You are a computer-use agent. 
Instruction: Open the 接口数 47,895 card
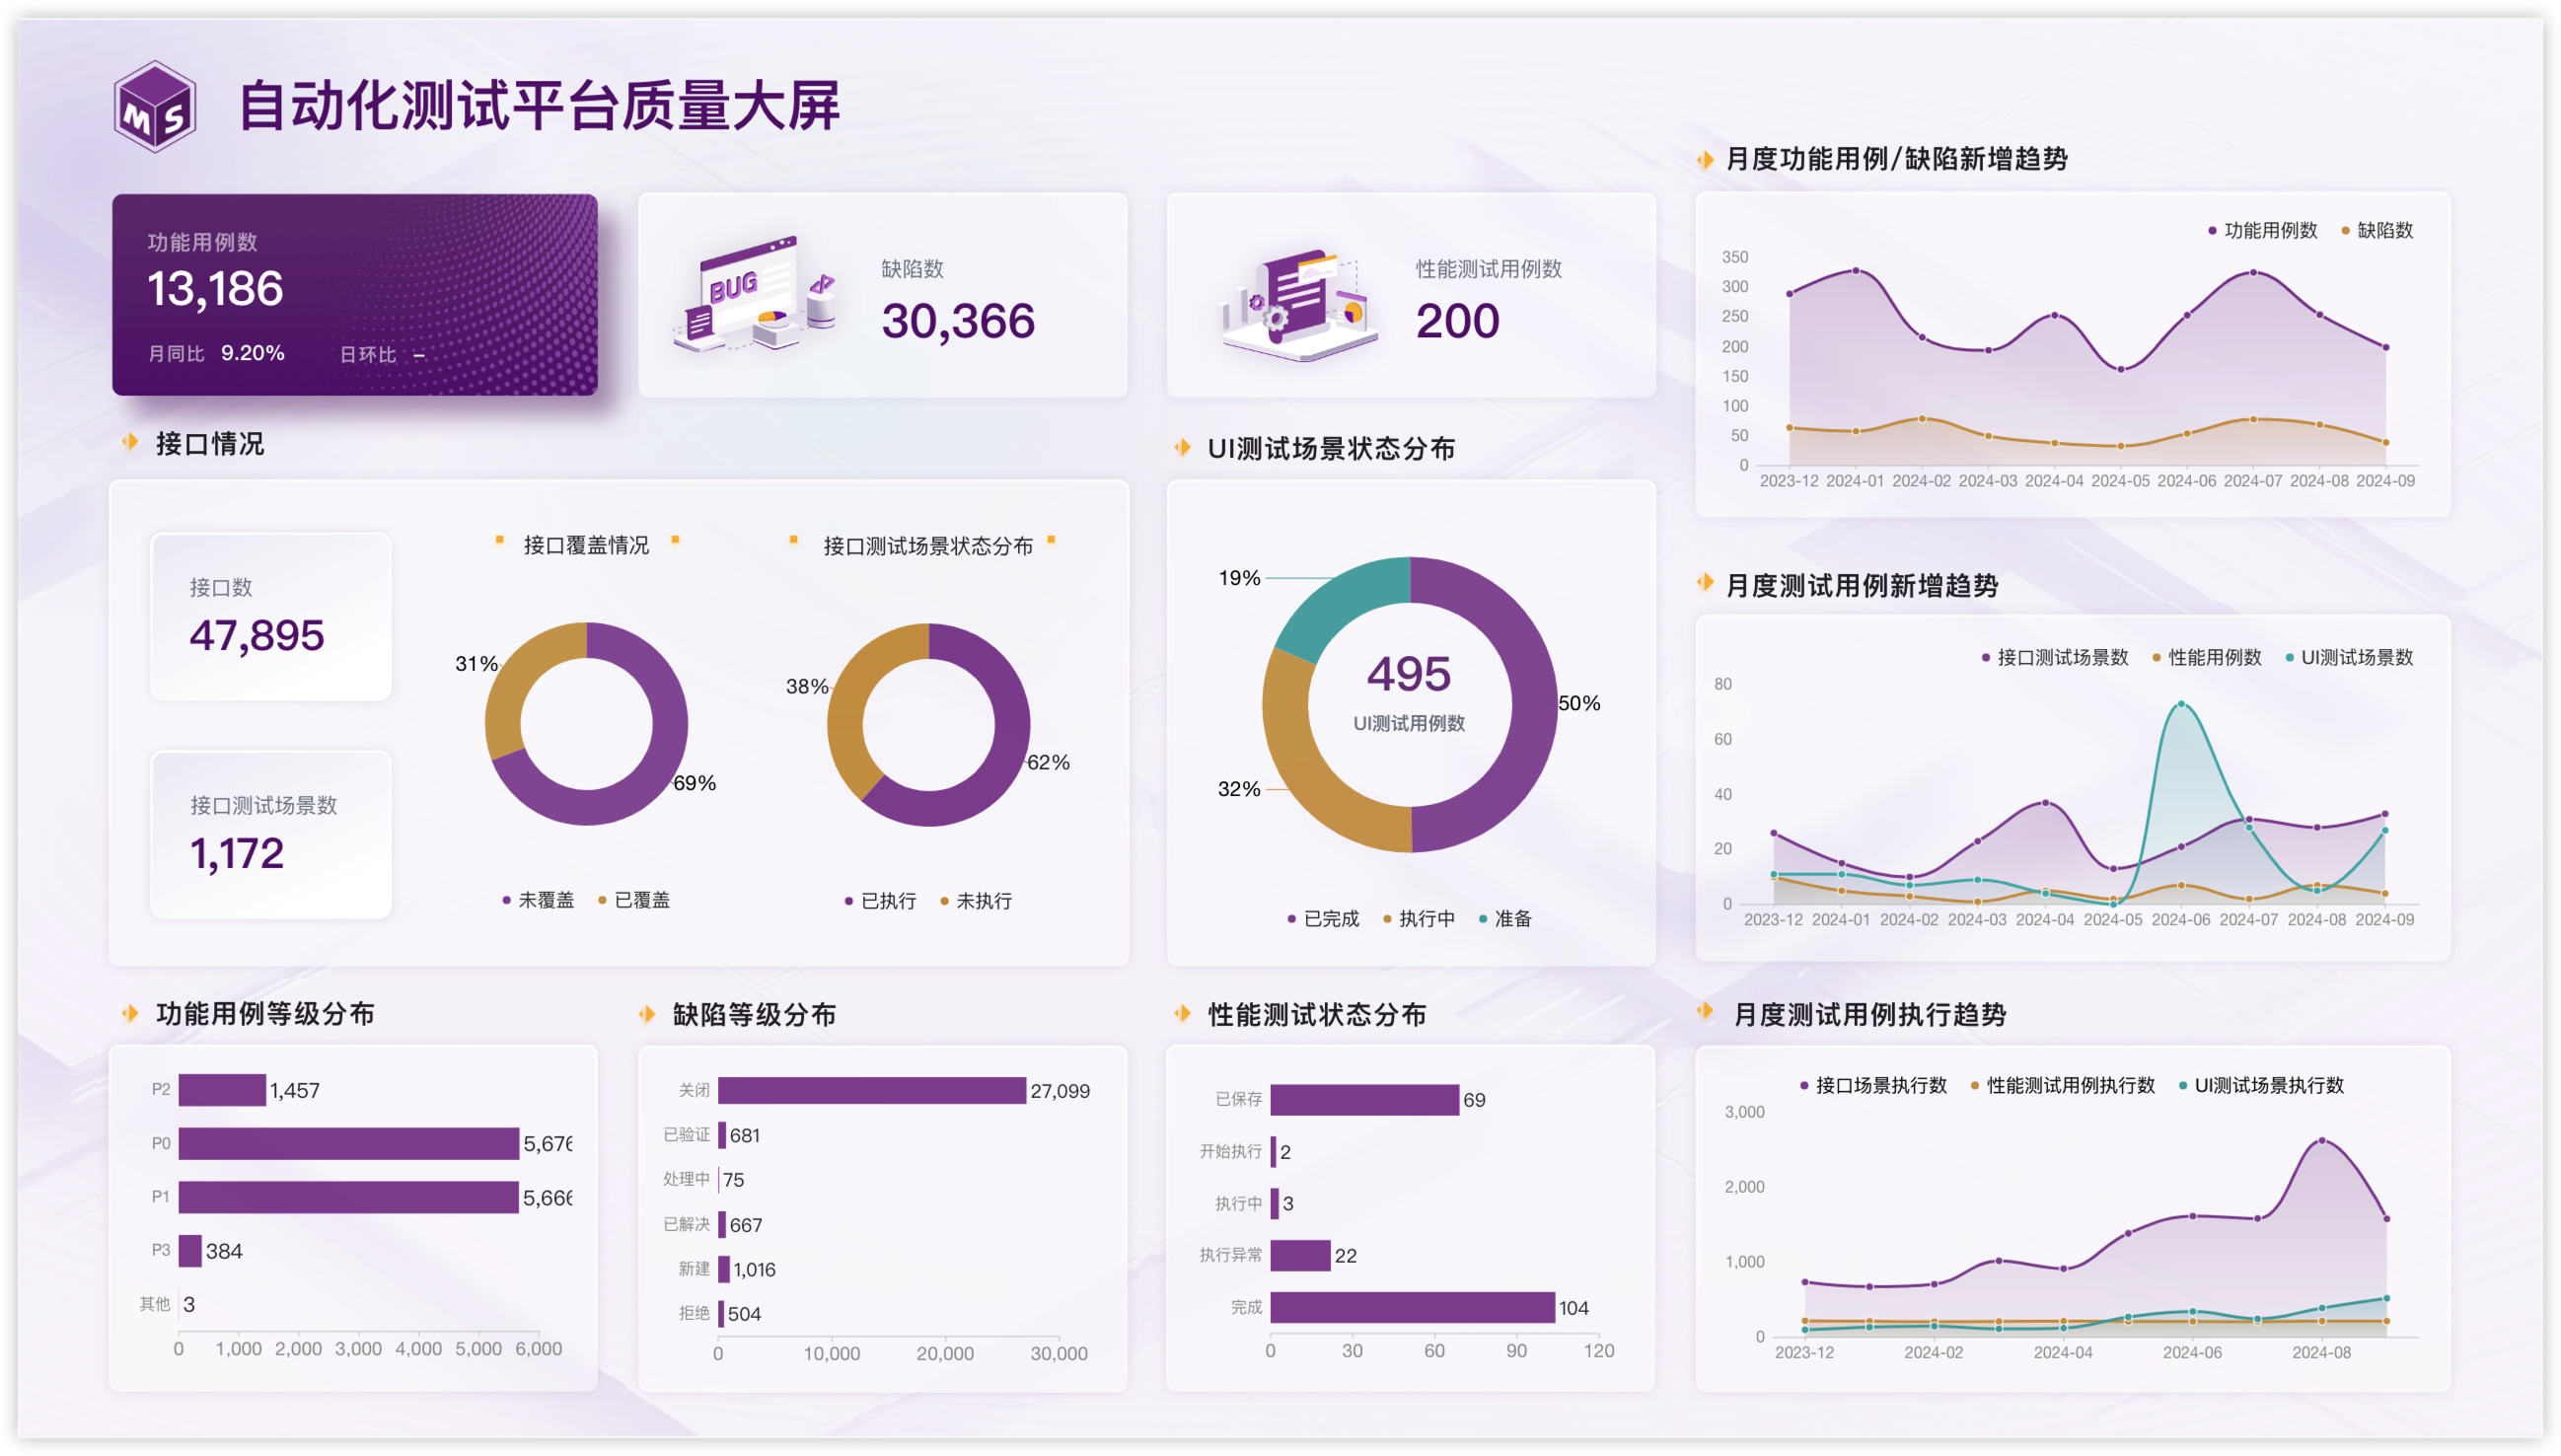pyautogui.click(x=270, y=616)
